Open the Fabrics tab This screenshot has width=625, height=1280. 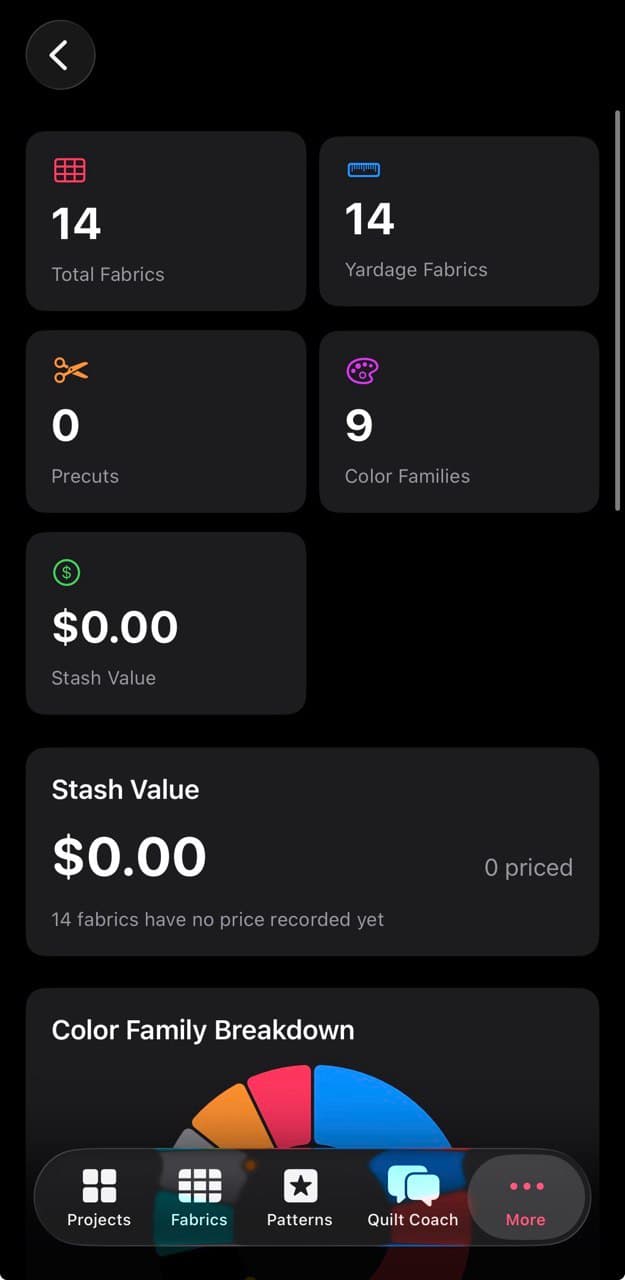(198, 1197)
